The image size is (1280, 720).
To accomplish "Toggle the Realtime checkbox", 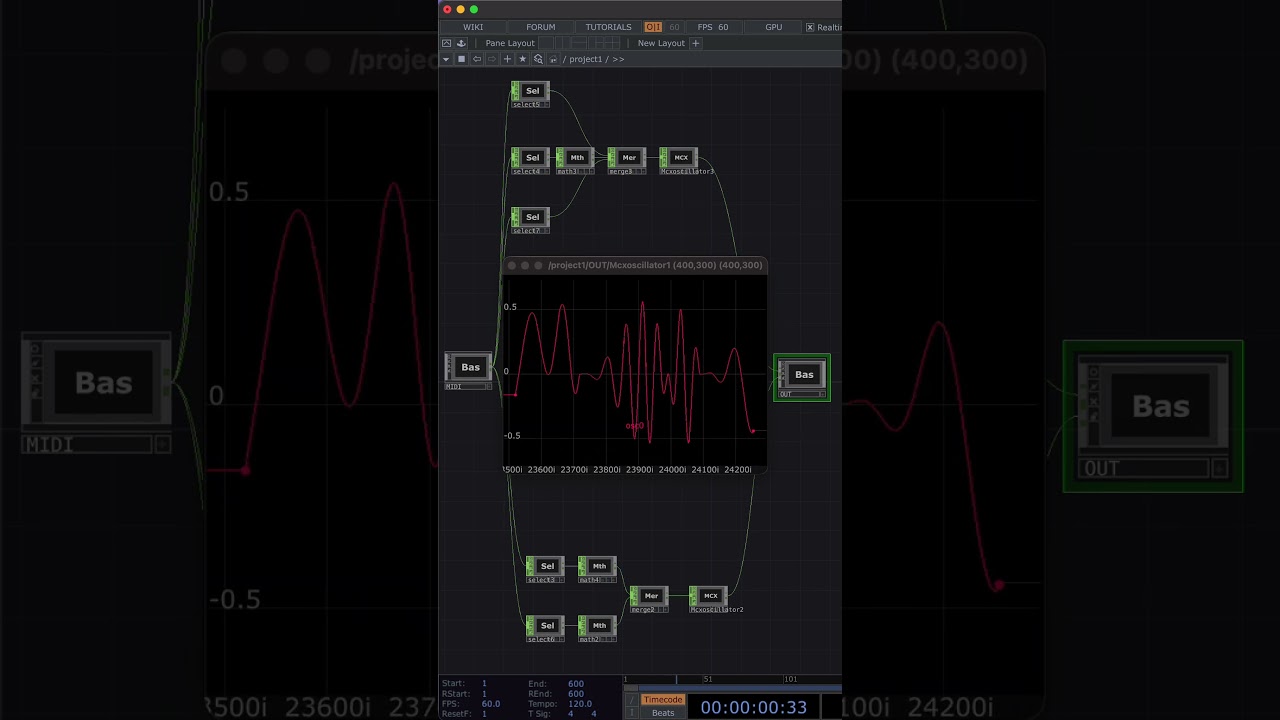I will click(810, 27).
